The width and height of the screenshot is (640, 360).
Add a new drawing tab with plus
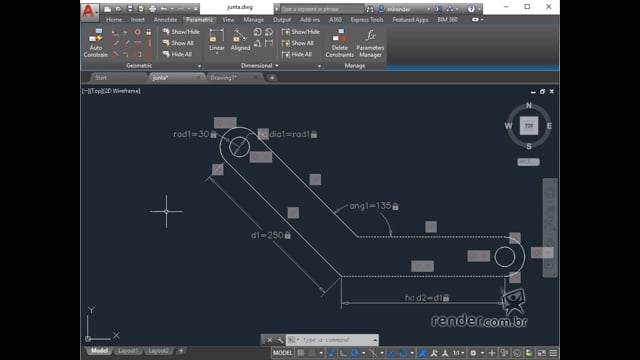(272, 78)
